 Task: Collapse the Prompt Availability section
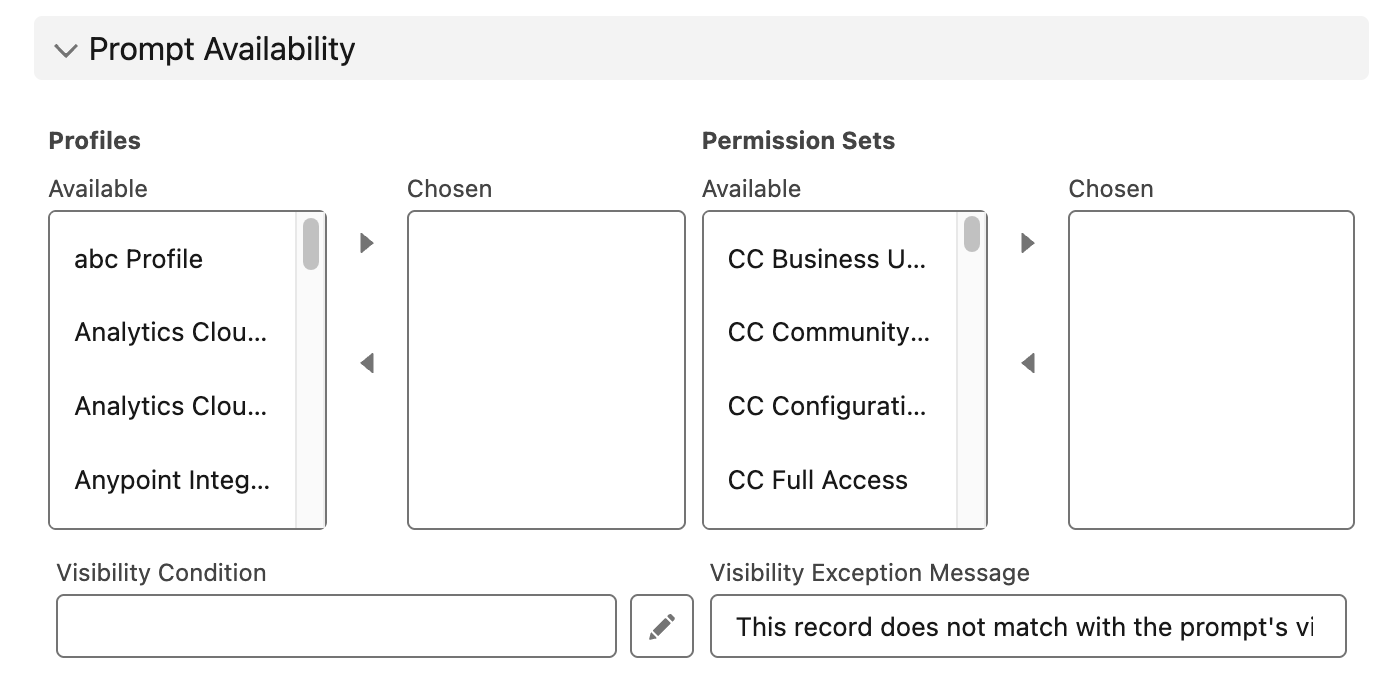66,50
